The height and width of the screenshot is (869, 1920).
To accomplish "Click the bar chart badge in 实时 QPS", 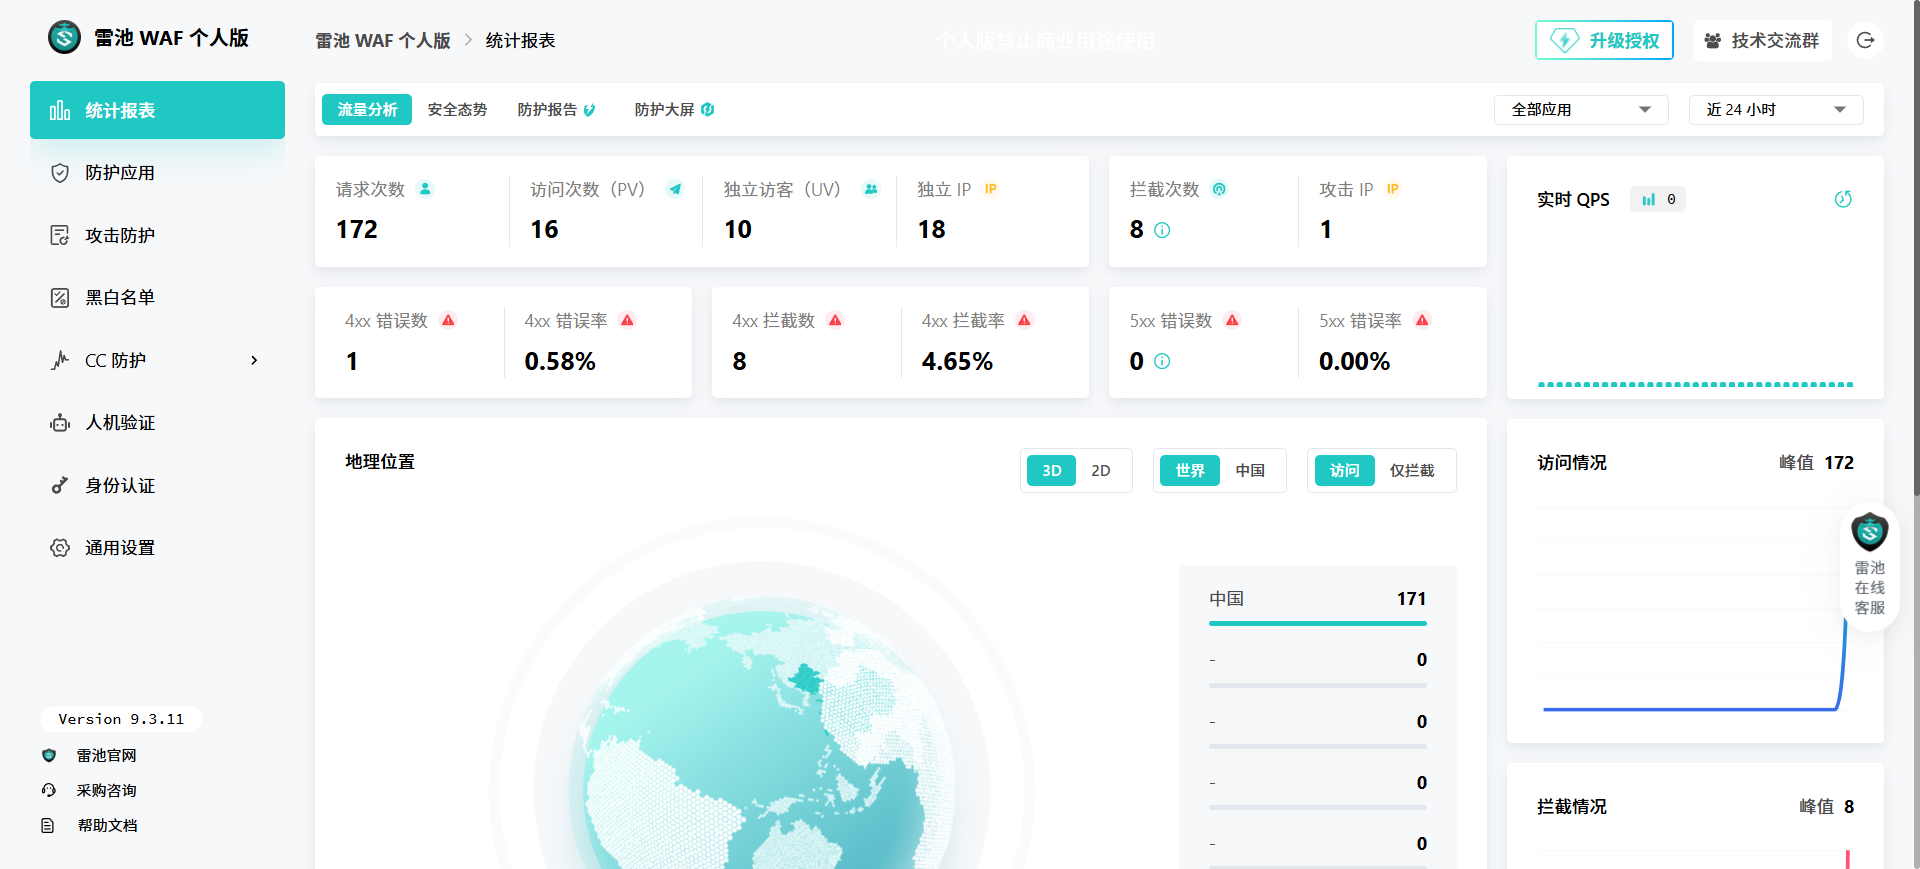I will 1658,199.
